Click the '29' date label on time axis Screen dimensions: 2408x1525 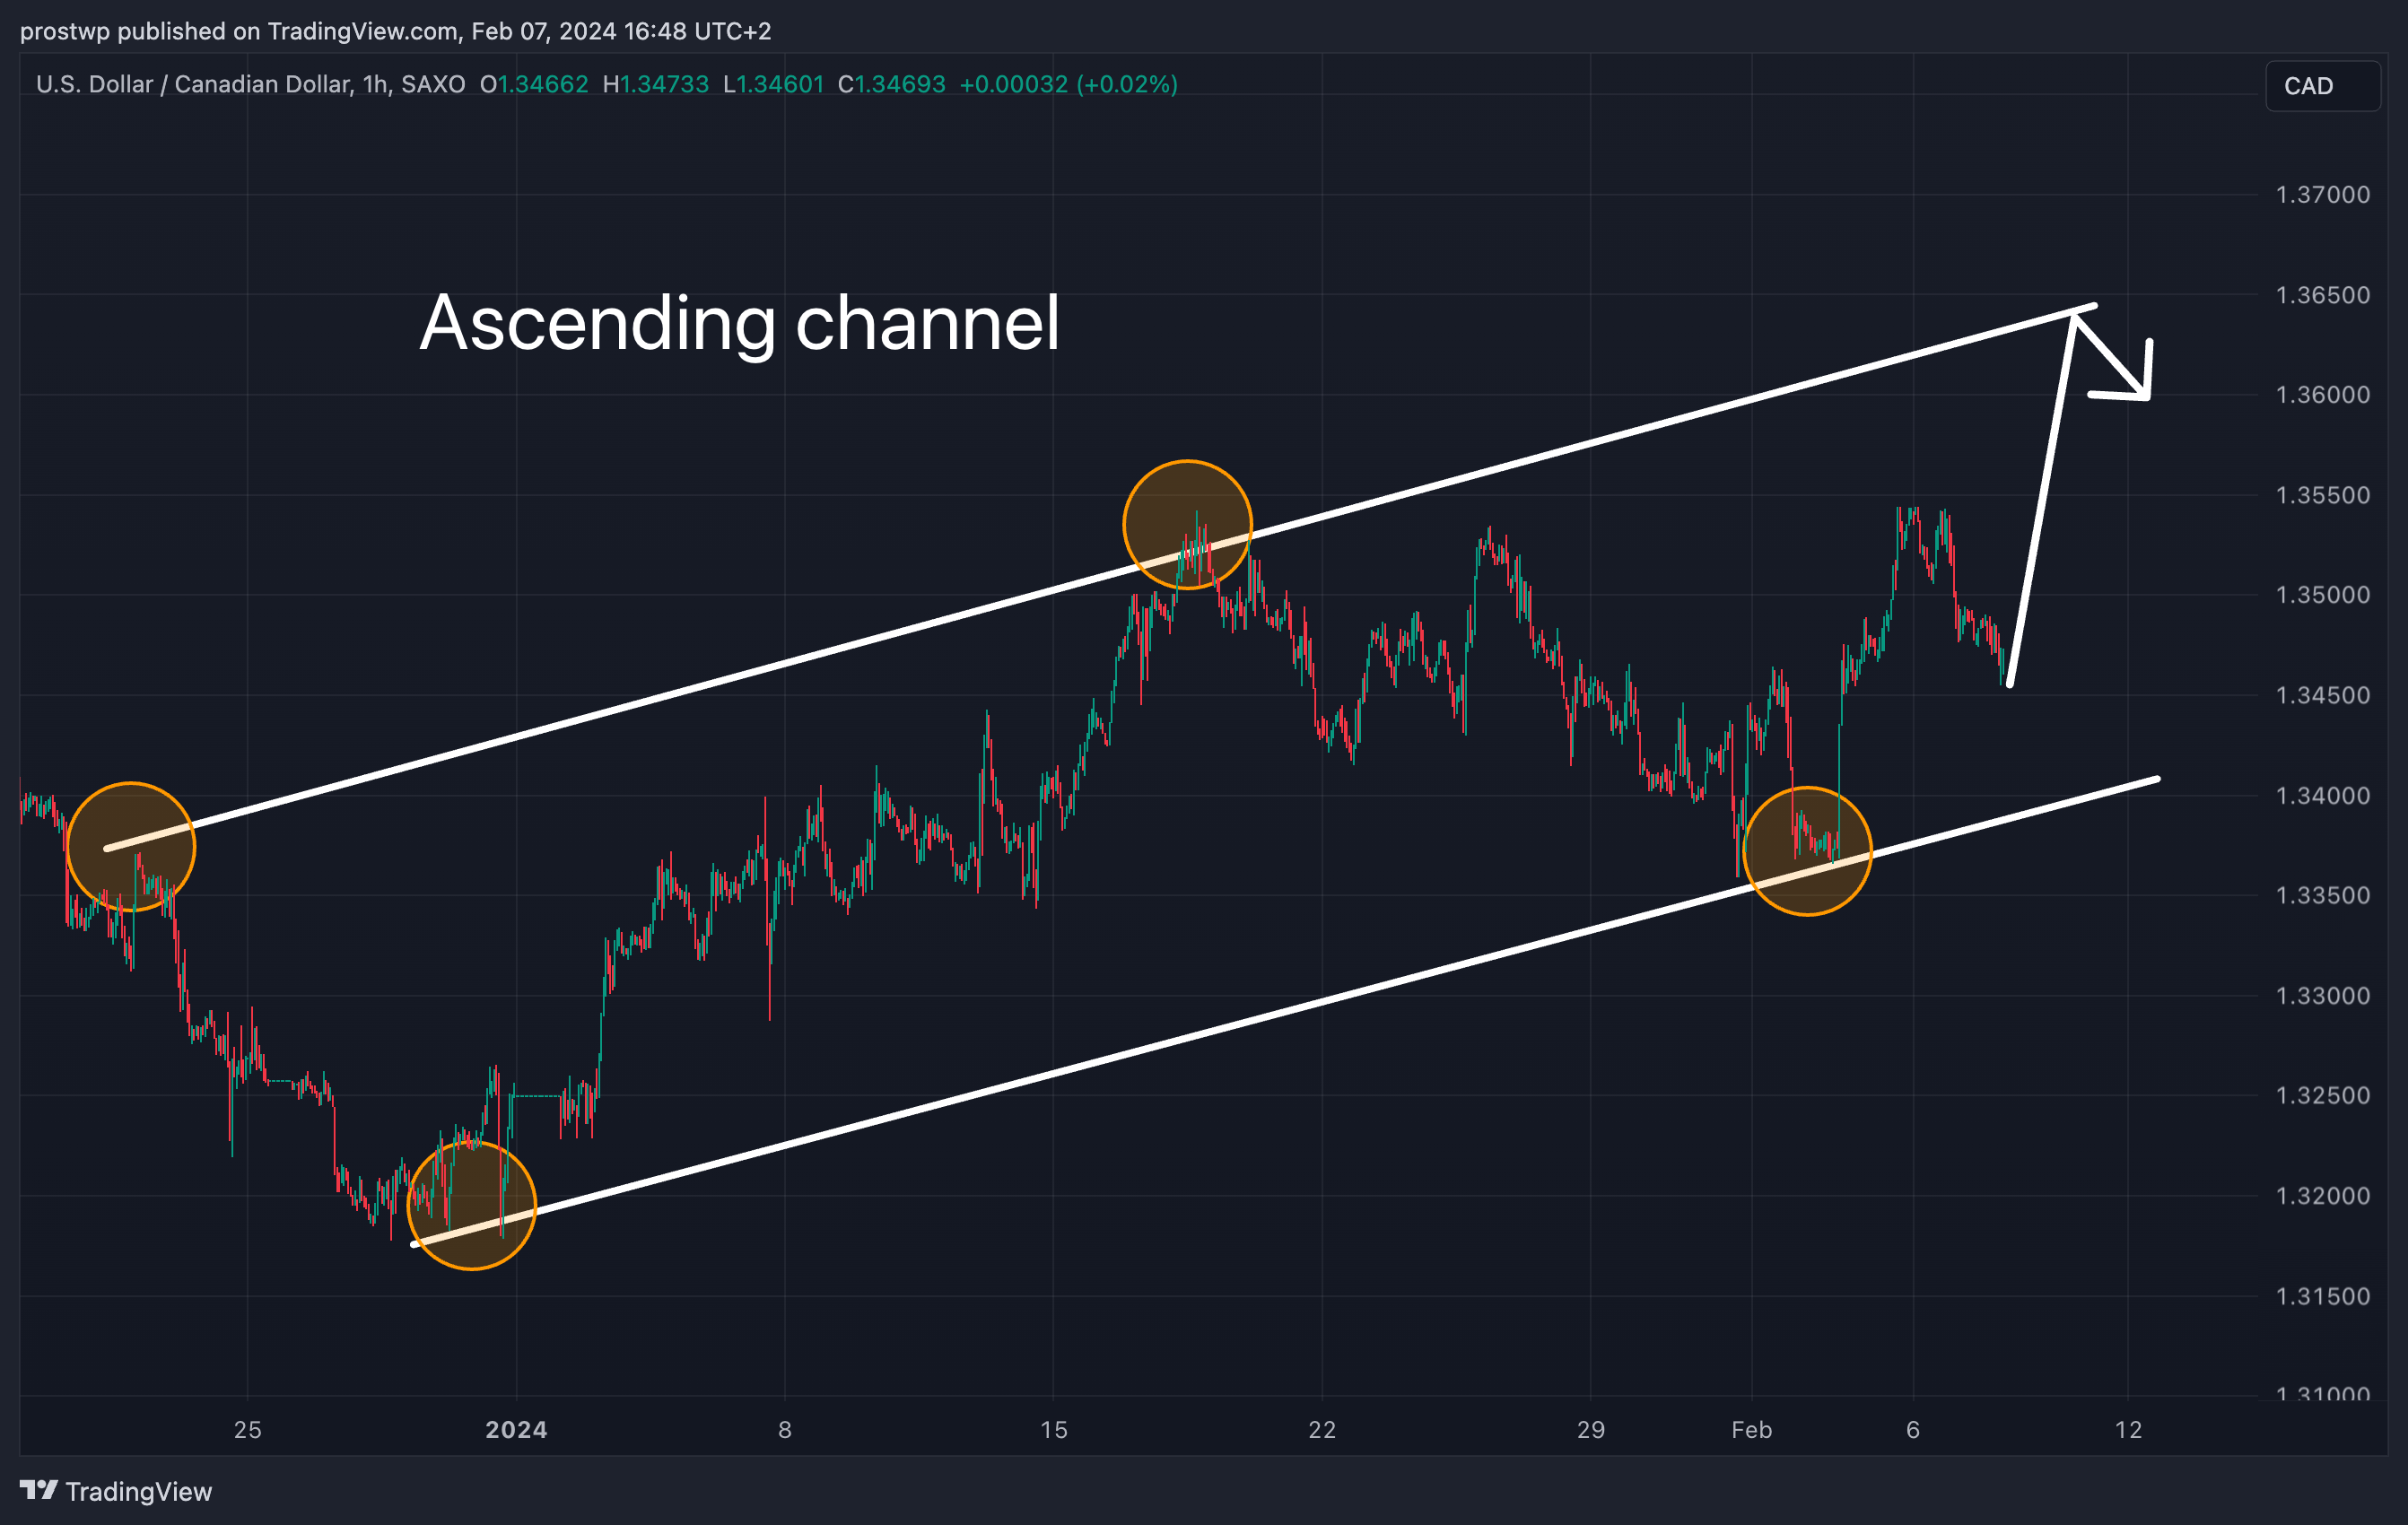1591,1430
